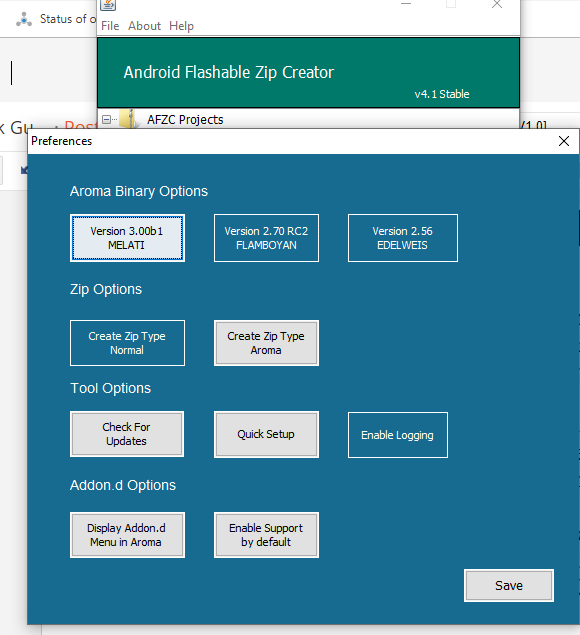This screenshot has height=635, width=580.
Task: Open the About menu
Action: point(144,26)
